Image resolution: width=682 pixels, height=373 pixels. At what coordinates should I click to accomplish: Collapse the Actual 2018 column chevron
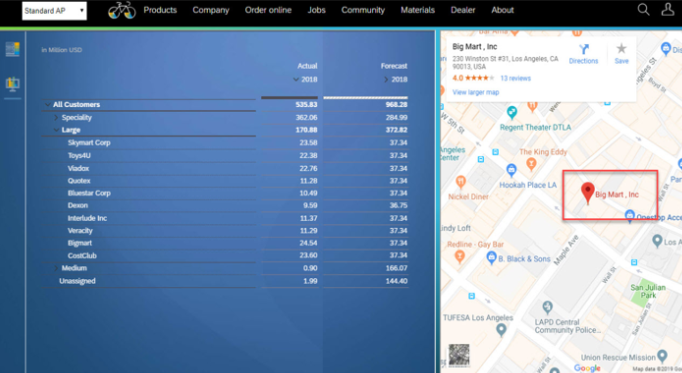(x=296, y=79)
